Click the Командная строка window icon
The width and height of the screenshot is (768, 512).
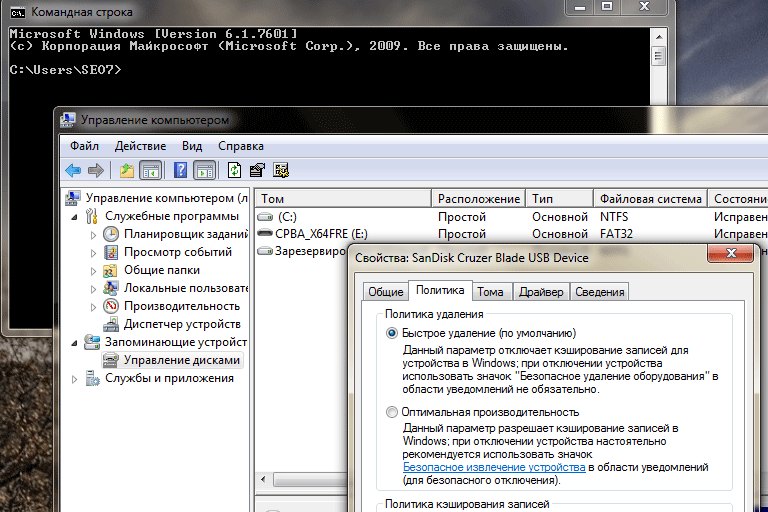[x=17, y=12]
